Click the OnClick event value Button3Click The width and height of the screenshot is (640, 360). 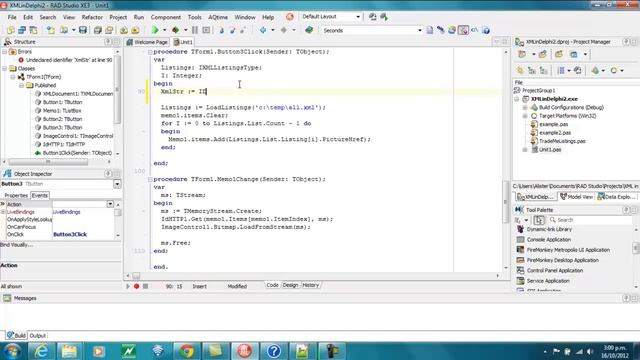(x=70, y=235)
